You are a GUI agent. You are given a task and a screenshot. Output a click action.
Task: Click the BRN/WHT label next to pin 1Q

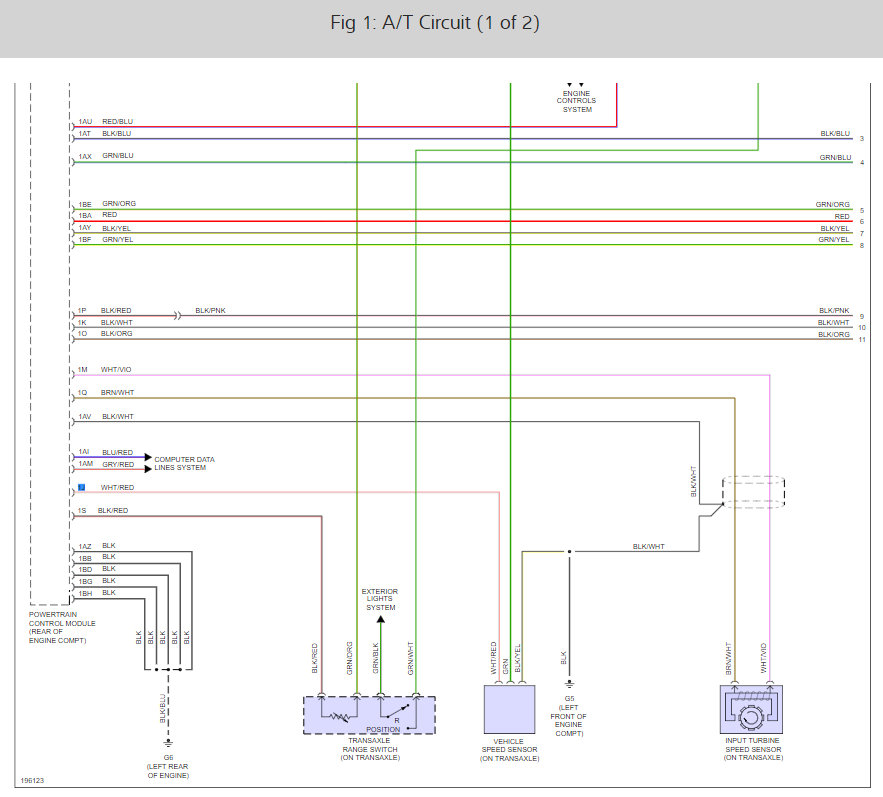(x=117, y=393)
